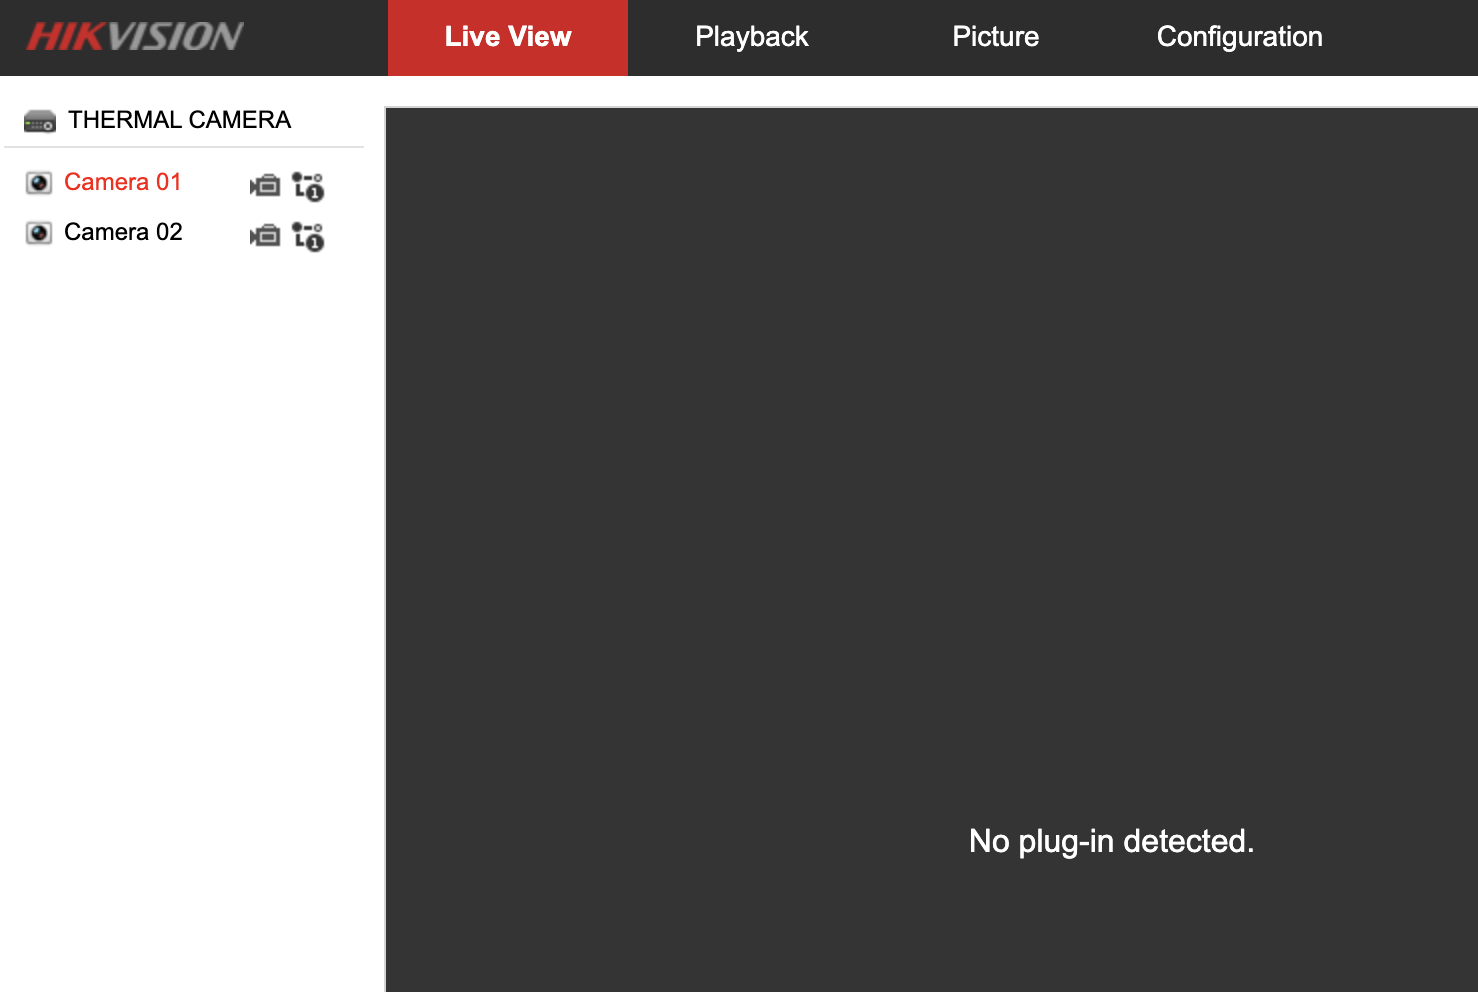Screen dimensions: 1478x992
Task: Select the camera lens icon beside Camera 02
Action: [38, 233]
